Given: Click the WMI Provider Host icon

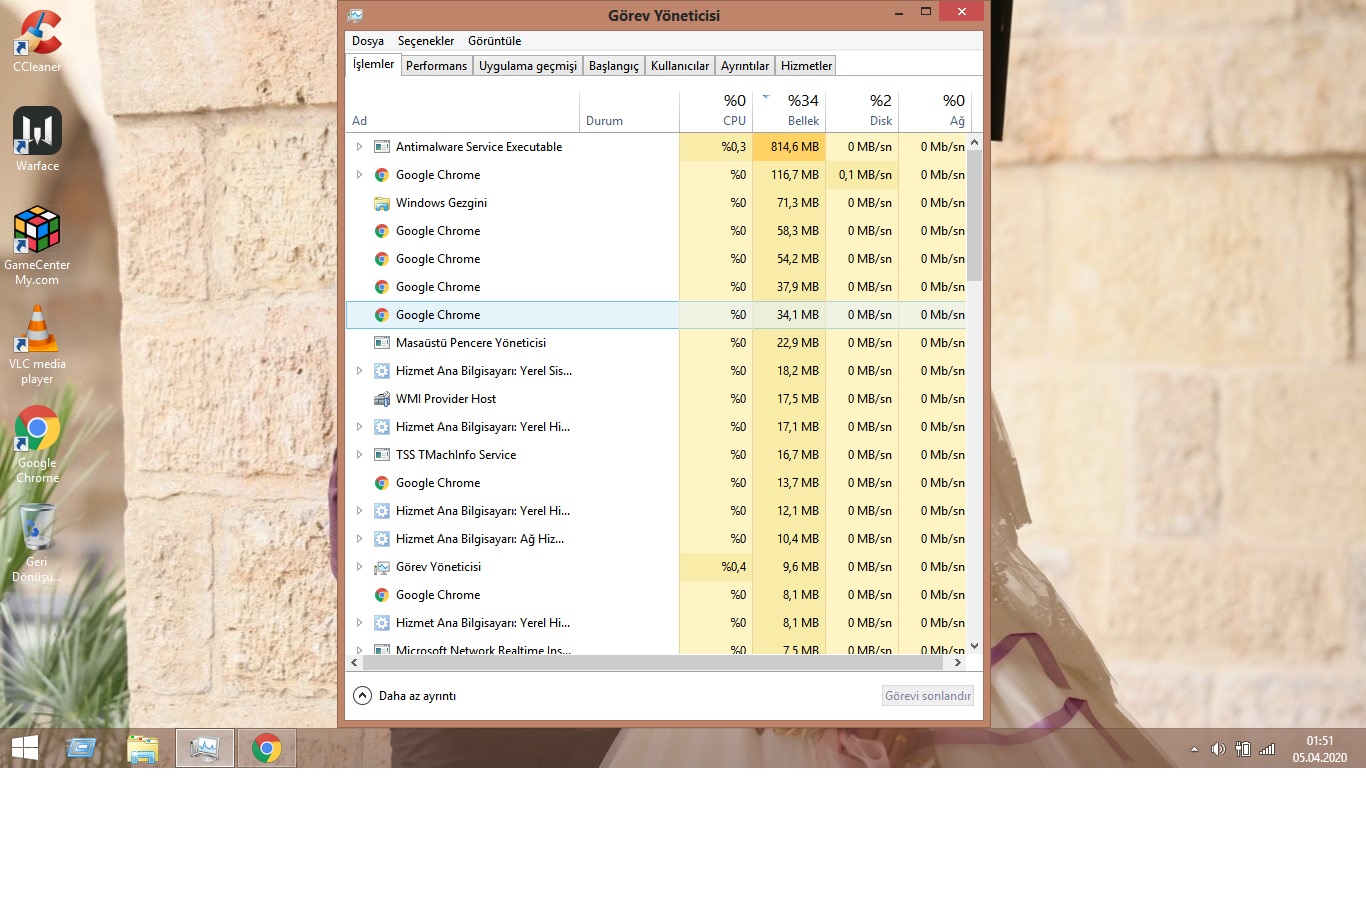Looking at the screenshot, I should pos(381,399).
